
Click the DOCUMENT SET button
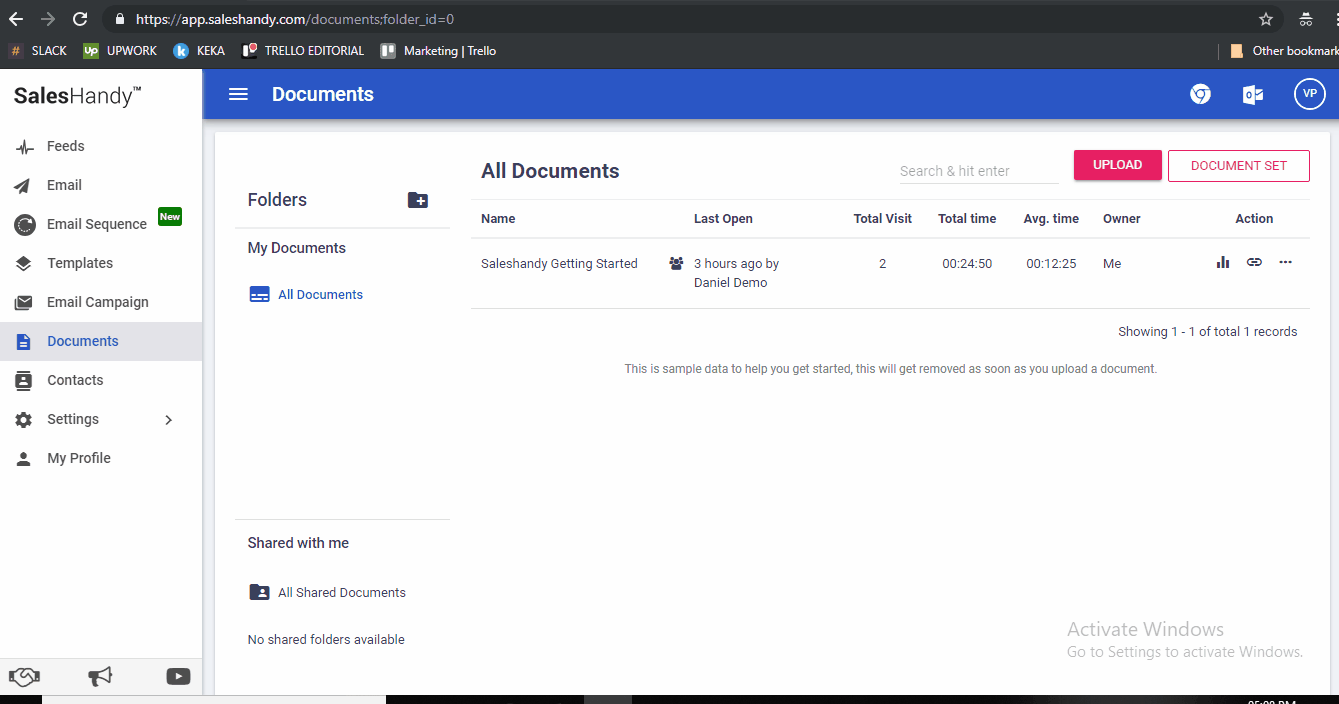[1238, 165]
